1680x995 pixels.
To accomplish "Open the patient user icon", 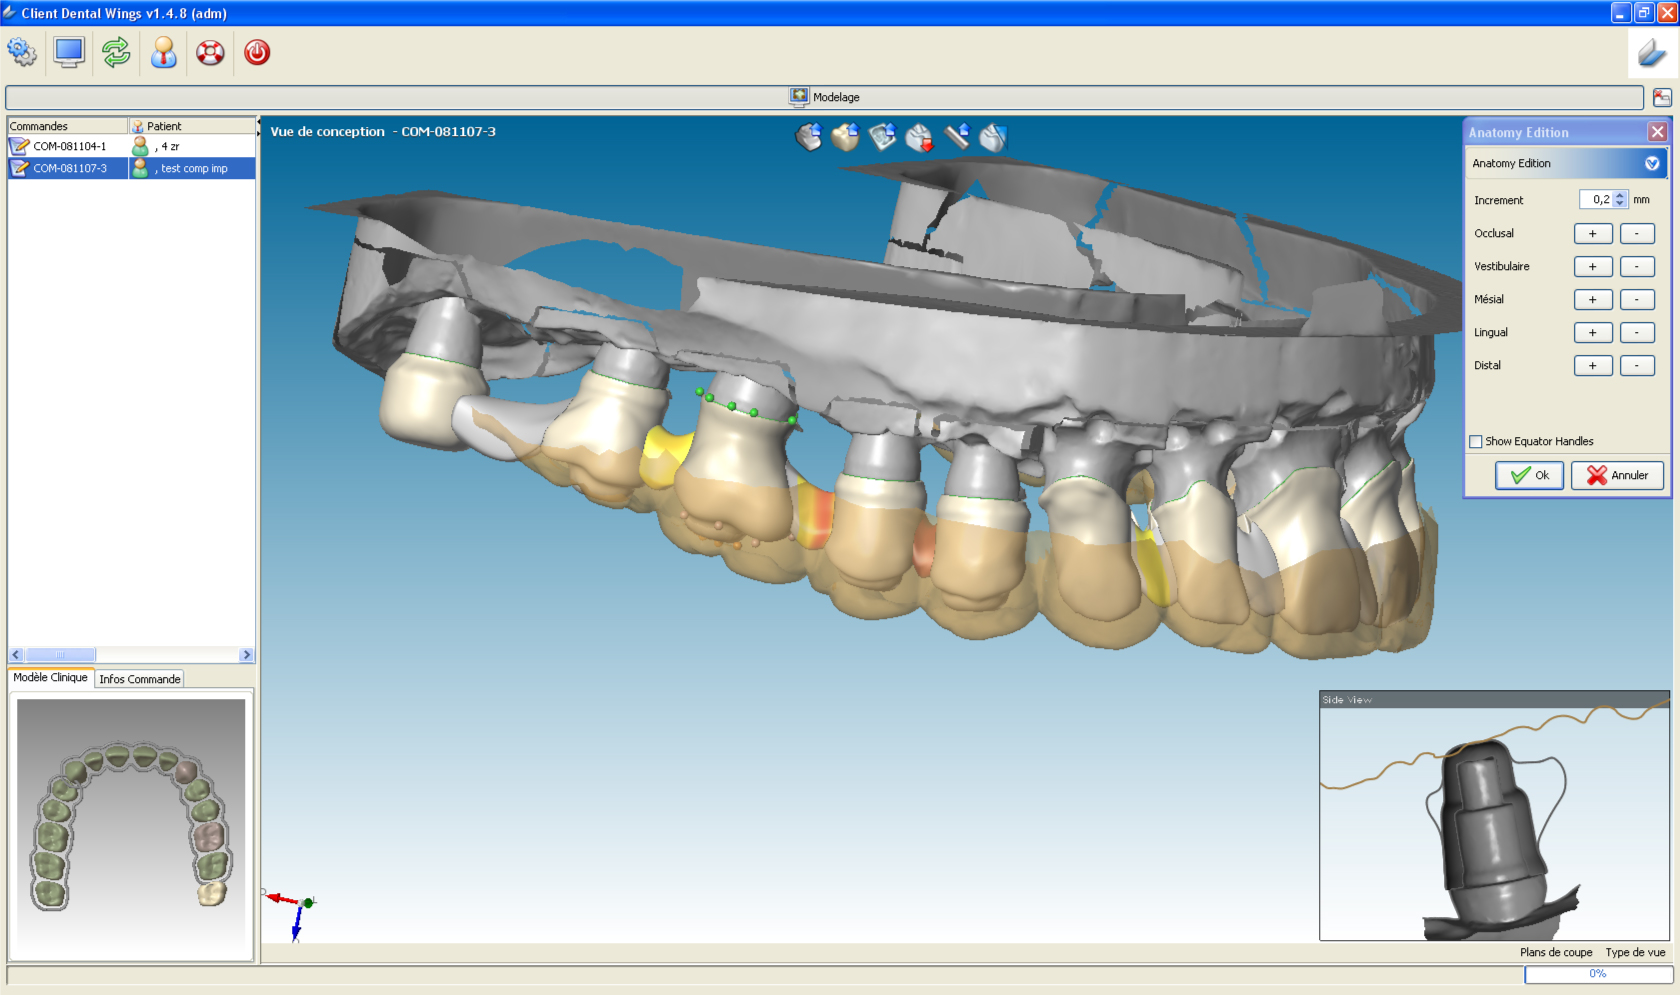I will tap(164, 52).
